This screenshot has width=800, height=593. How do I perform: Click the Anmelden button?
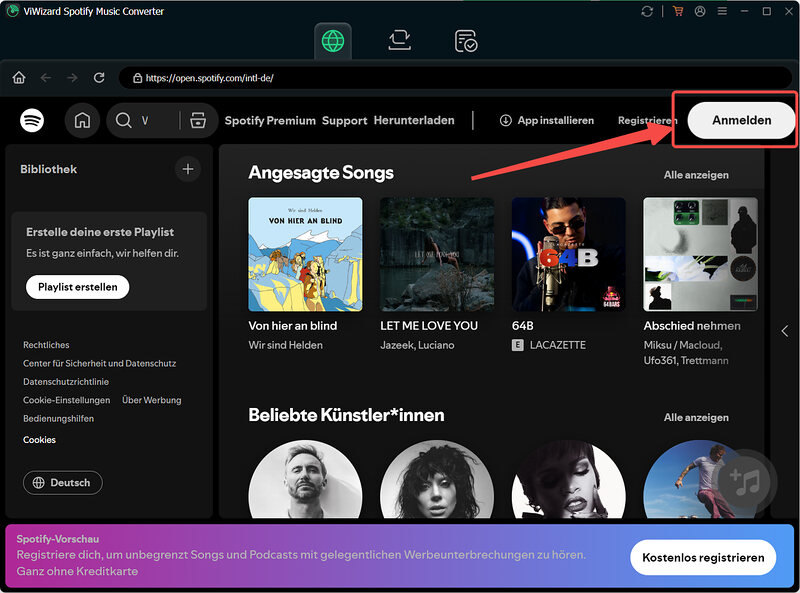click(x=741, y=120)
